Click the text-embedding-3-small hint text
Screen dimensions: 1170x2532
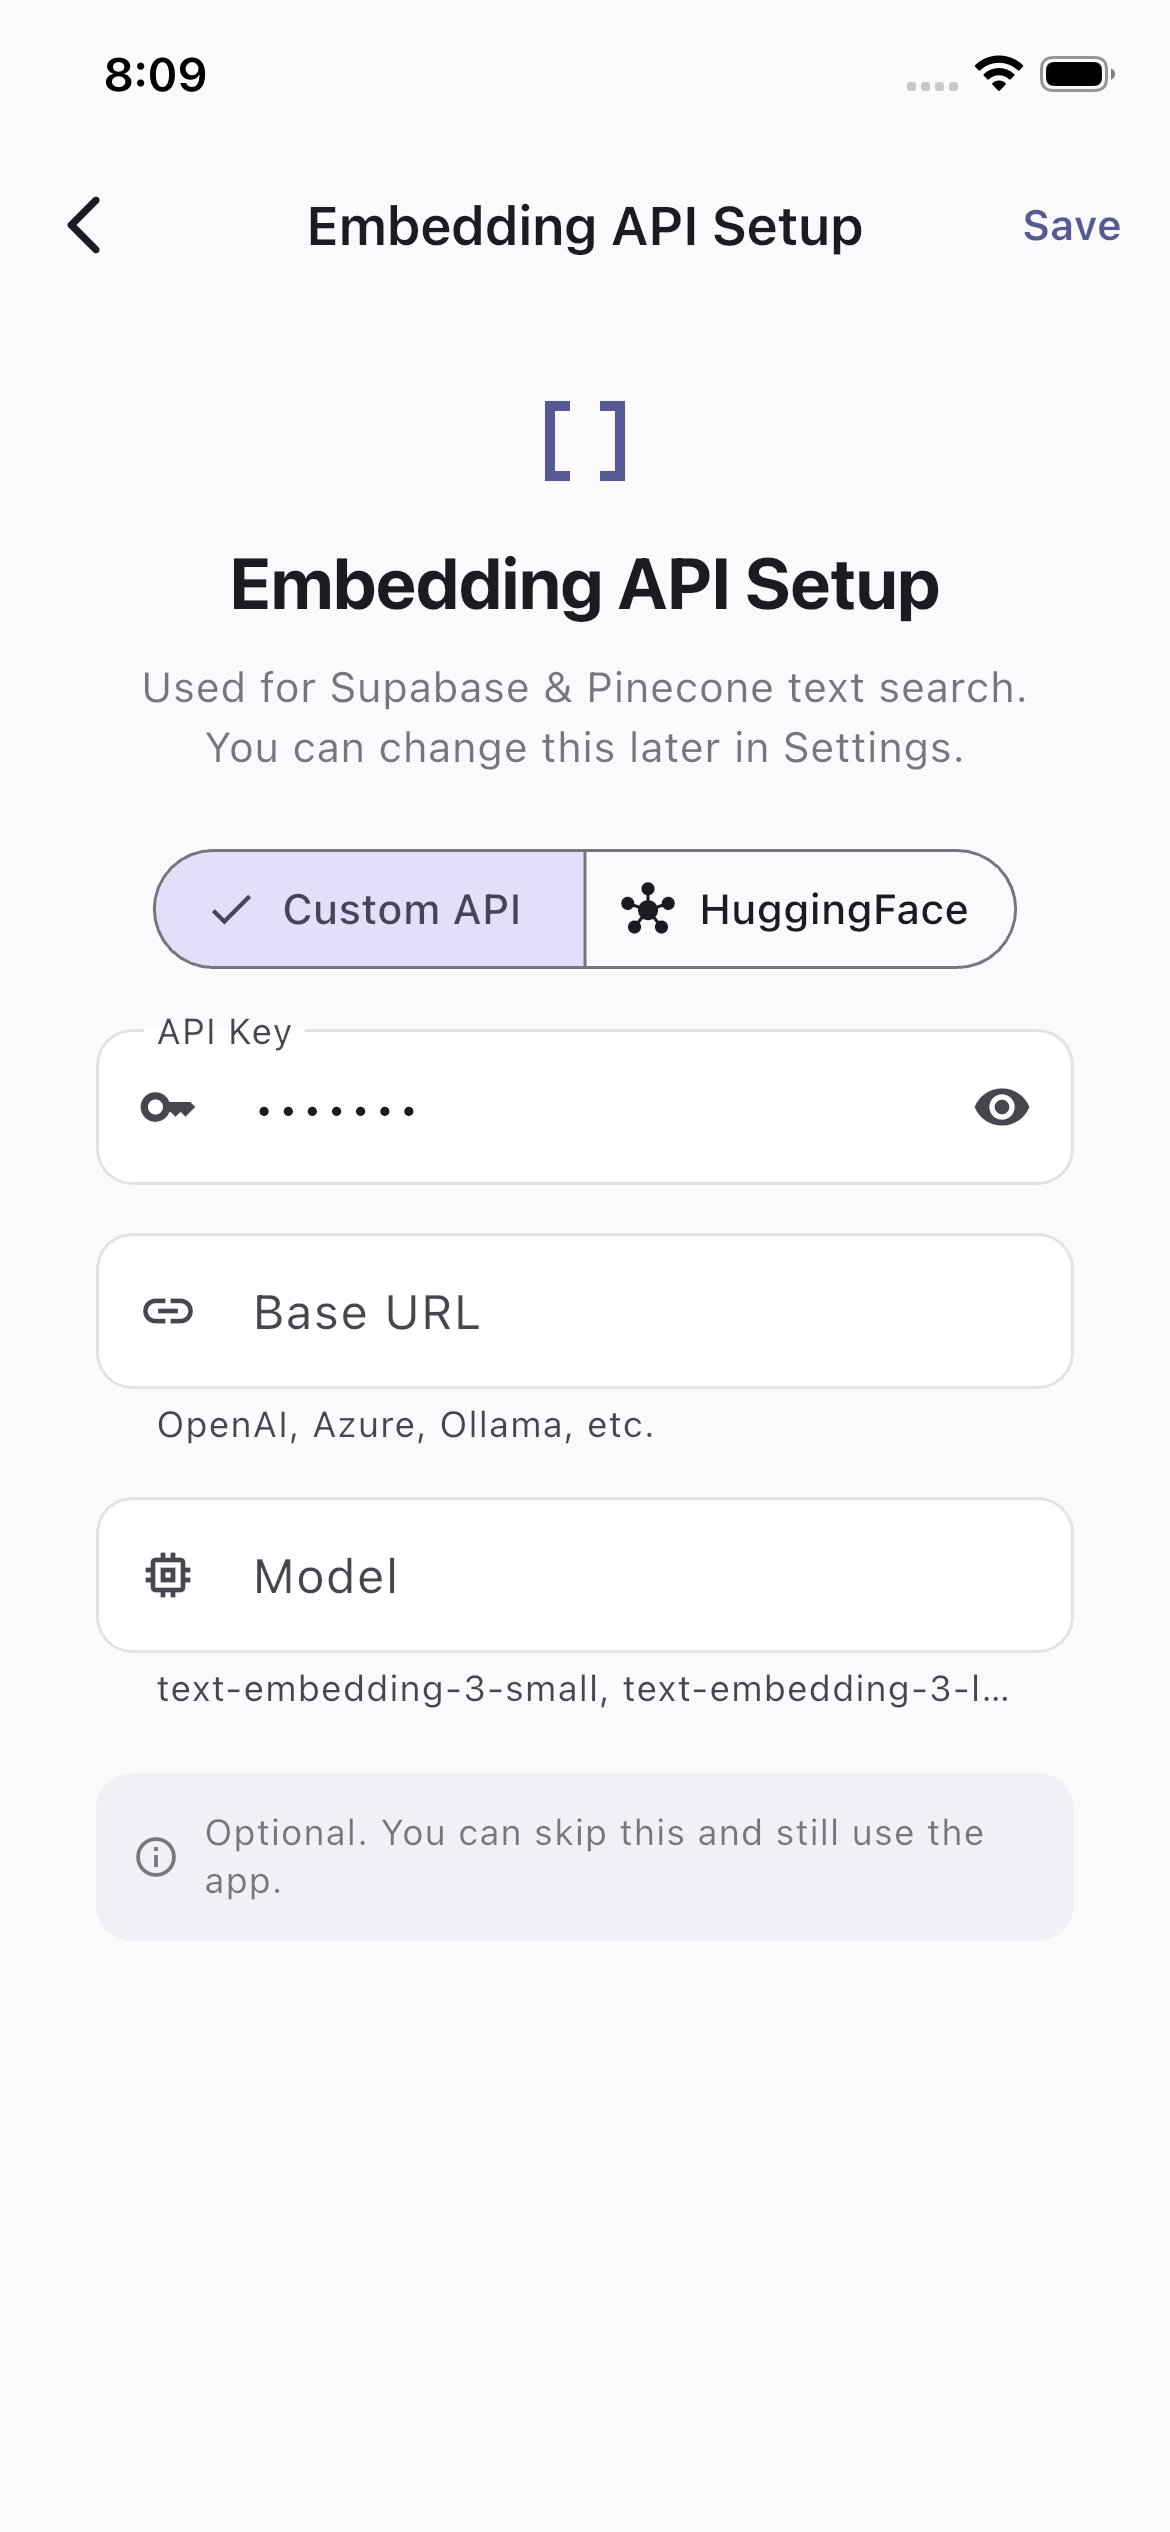[x=583, y=1689]
